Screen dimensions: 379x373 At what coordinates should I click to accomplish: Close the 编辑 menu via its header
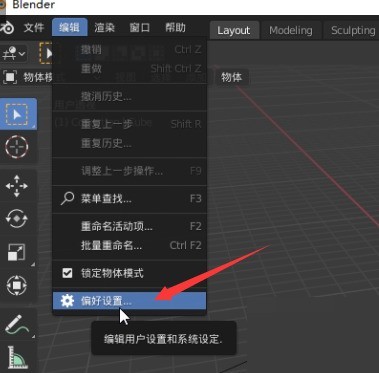point(70,27)
